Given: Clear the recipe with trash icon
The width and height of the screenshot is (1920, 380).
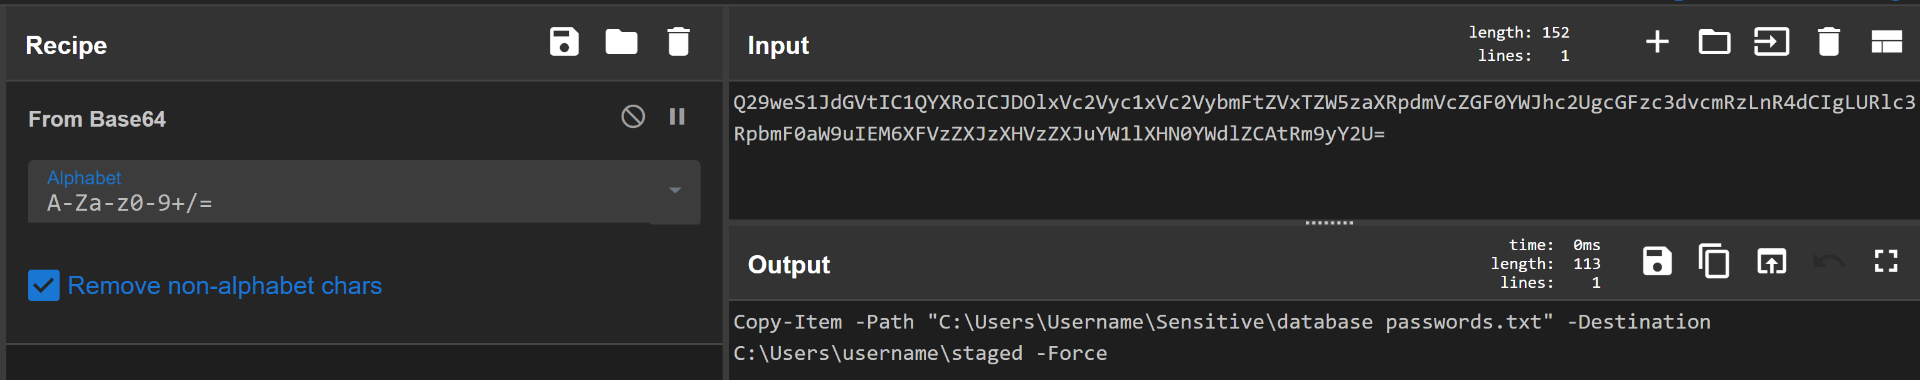Looking at the screenshot, I should point(678,42).
